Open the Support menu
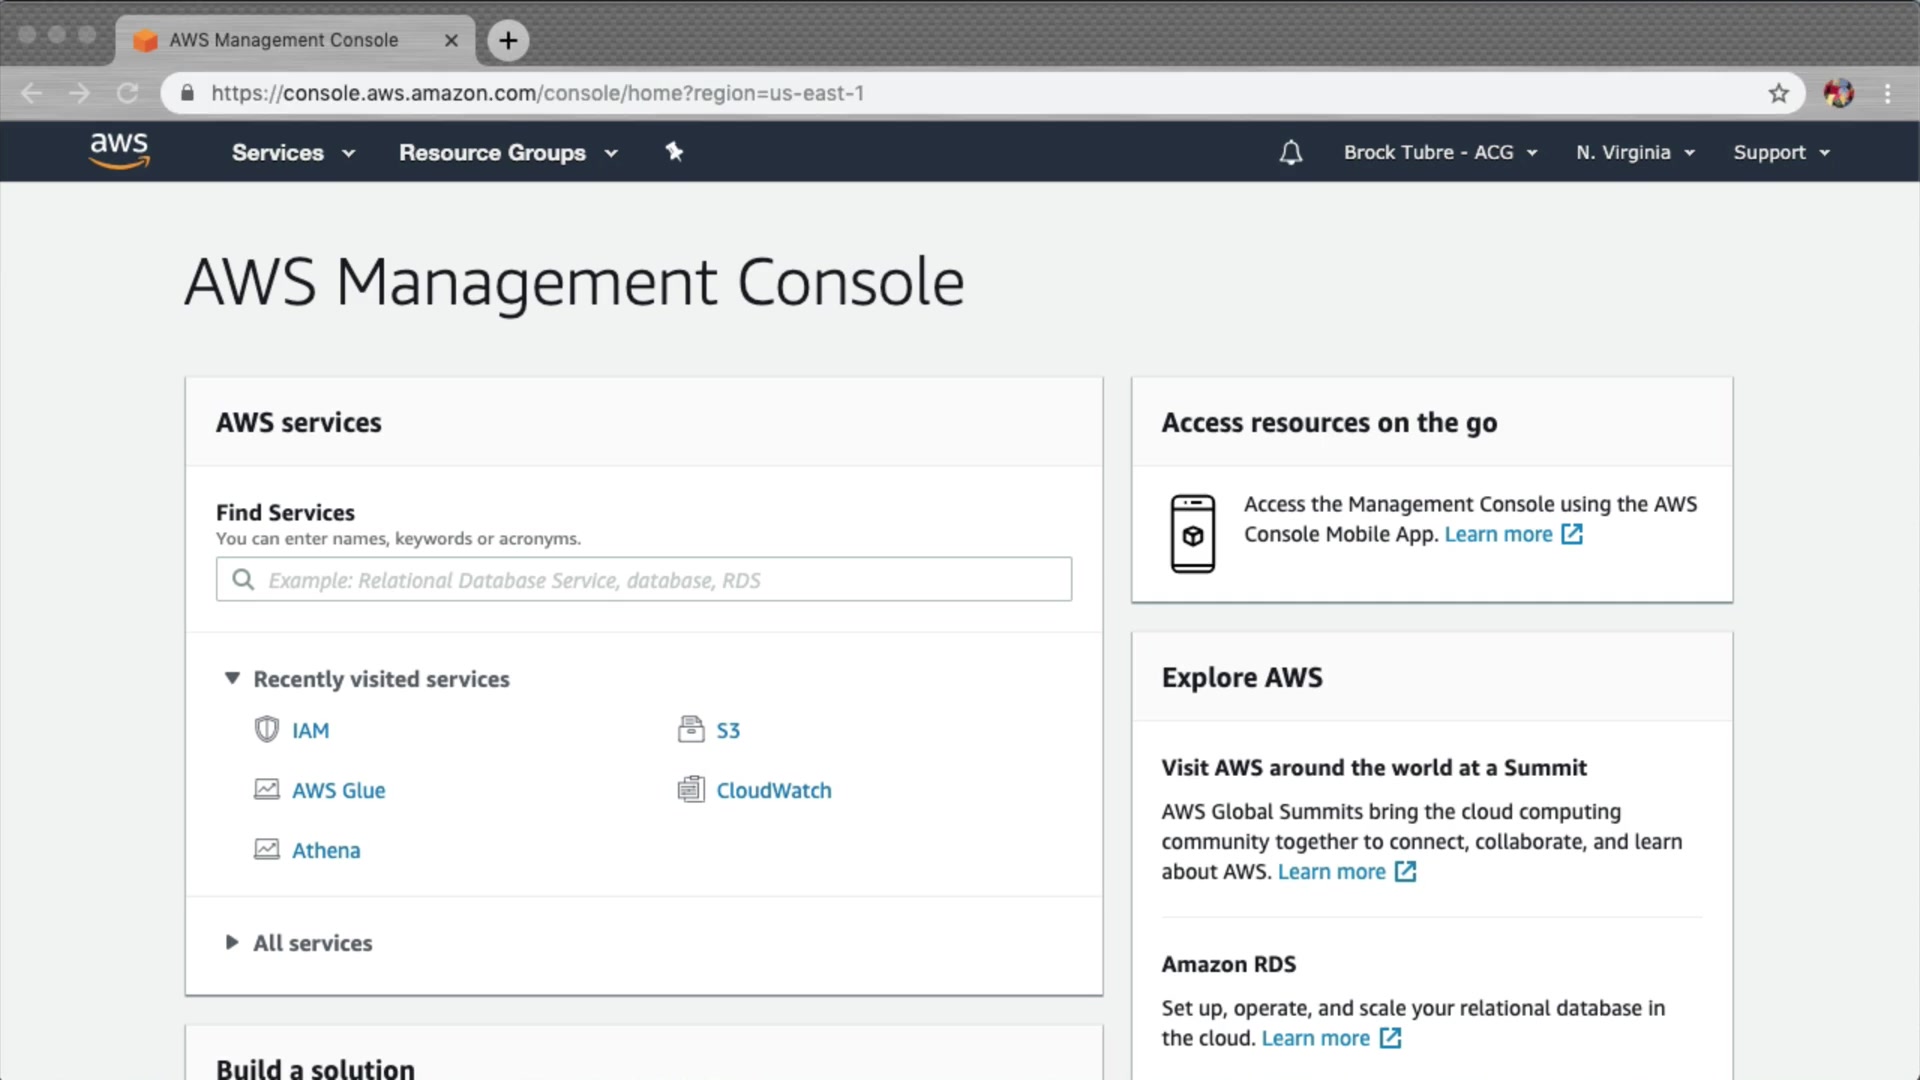1920x1080 pixels. pos(1780,153)
